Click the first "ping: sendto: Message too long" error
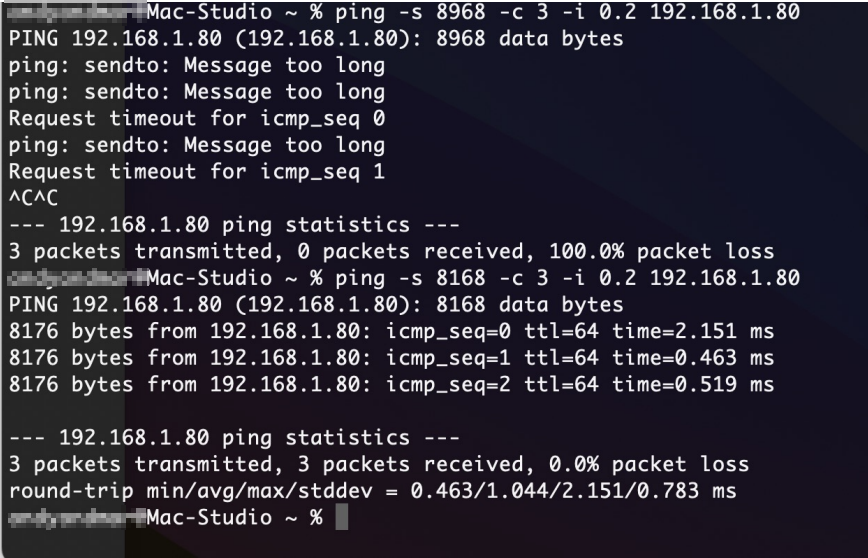This screenshot has width=868, height=558. pyautogui.click(x=196, y=66)
